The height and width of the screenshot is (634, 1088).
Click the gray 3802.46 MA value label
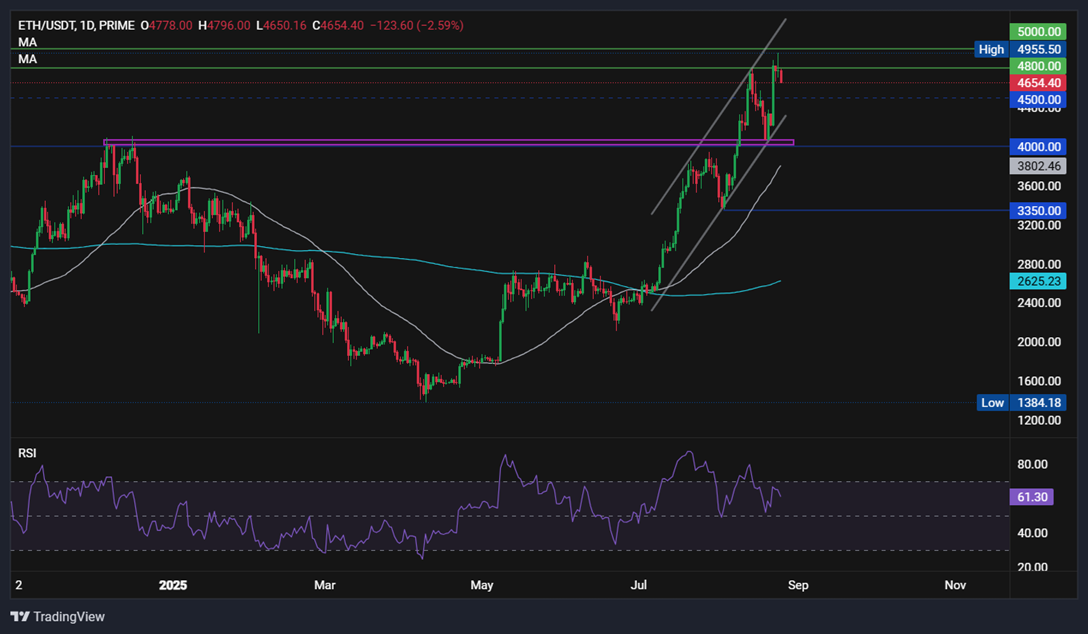[x=1038, y=166]
